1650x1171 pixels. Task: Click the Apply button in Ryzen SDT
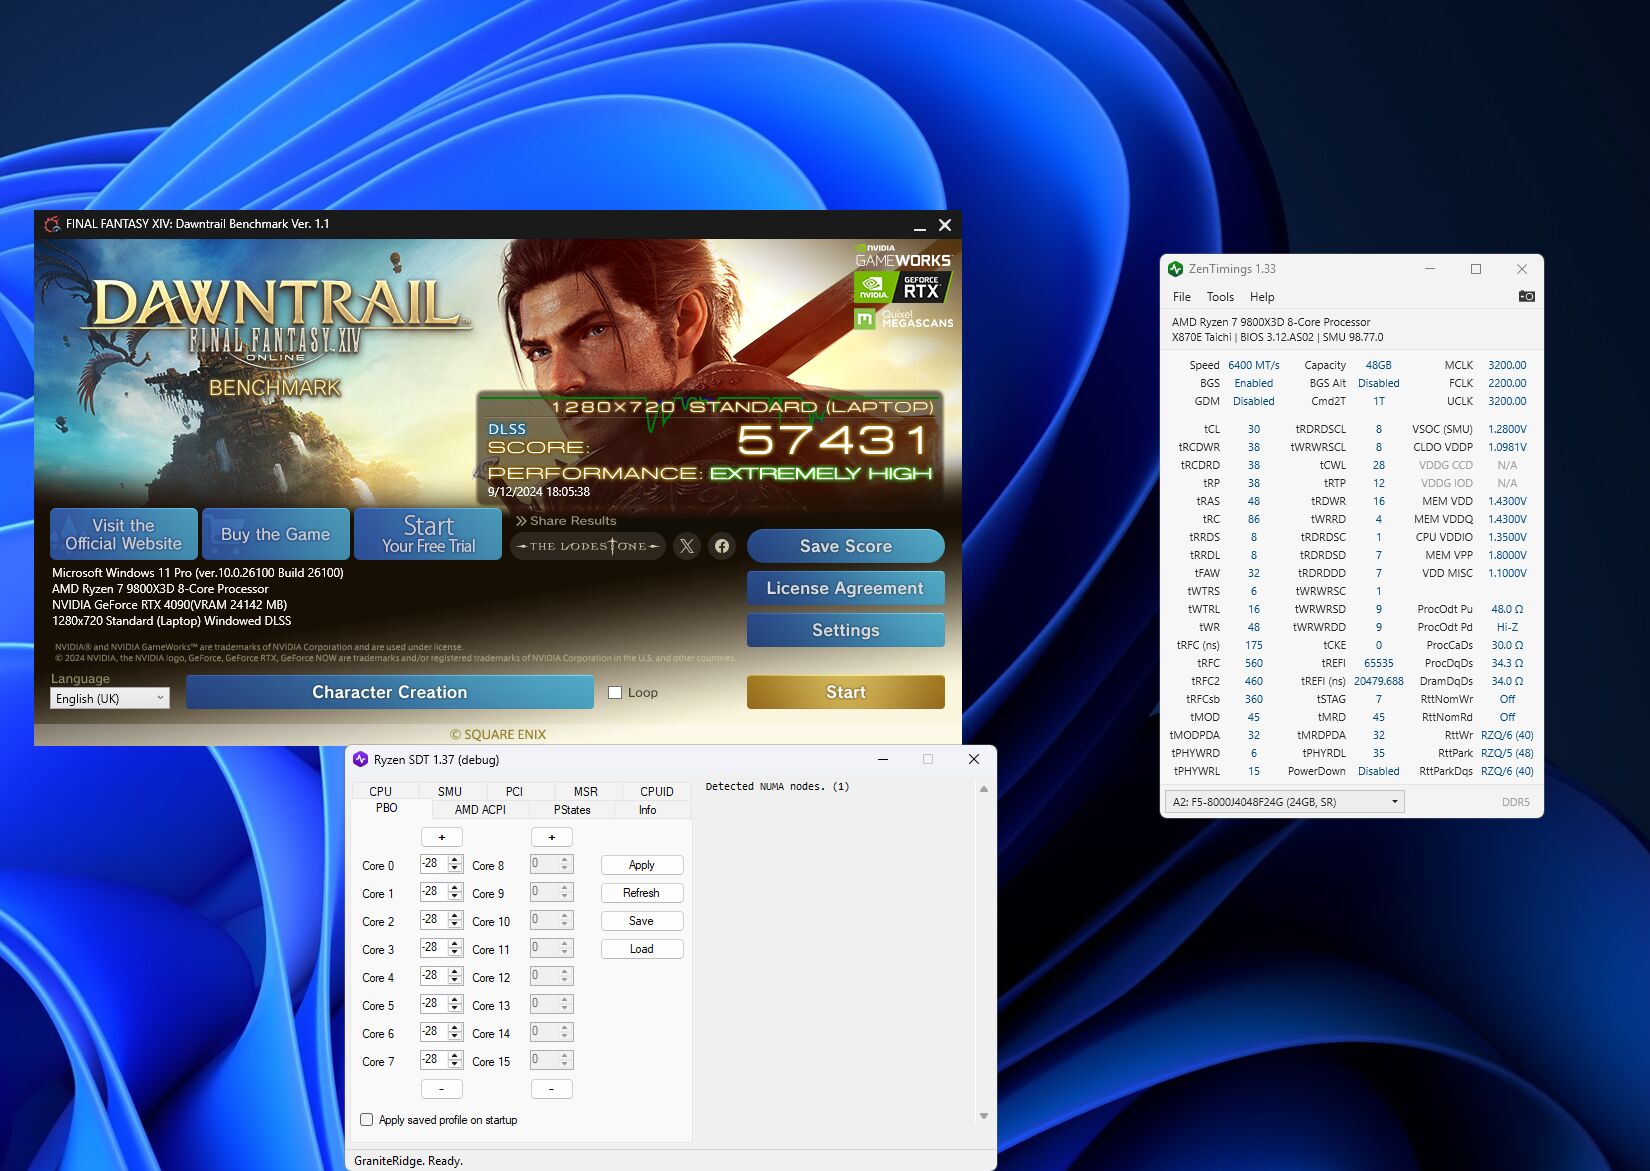(642, 865)
